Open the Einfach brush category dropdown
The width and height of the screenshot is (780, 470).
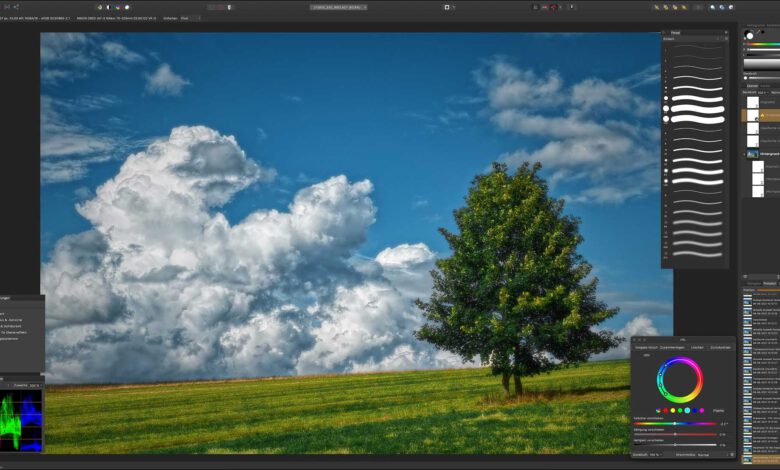[x=695, y=39]
